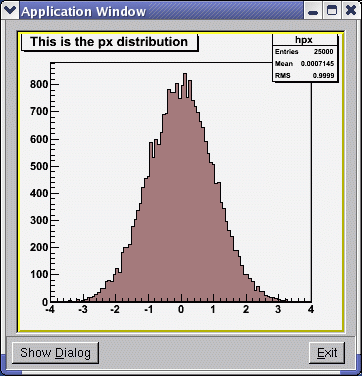Open the window menu arrow in title bar
The width and height of the screenshot is (362, 376).
point(9,11)
